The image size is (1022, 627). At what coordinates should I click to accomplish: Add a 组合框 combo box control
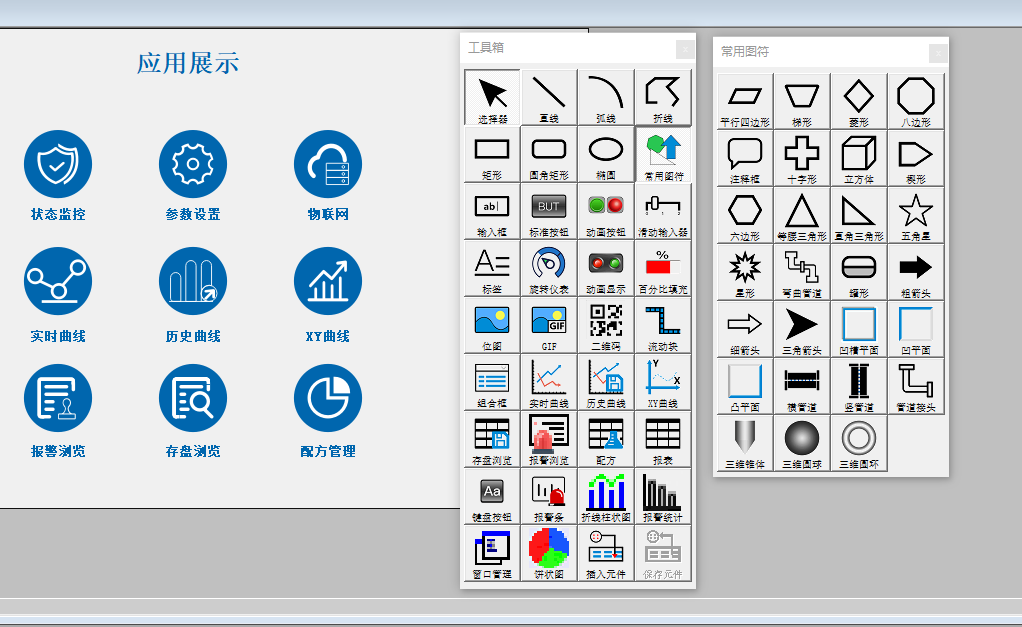pyautogui.click(x=492, y=381)
